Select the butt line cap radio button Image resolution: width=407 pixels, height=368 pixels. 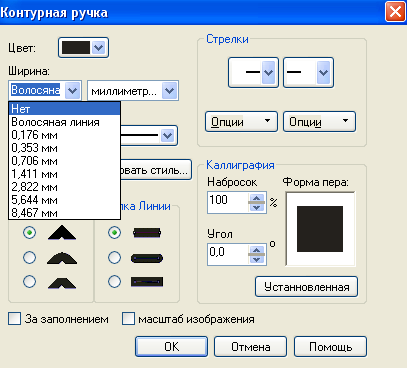pos(114,232)
